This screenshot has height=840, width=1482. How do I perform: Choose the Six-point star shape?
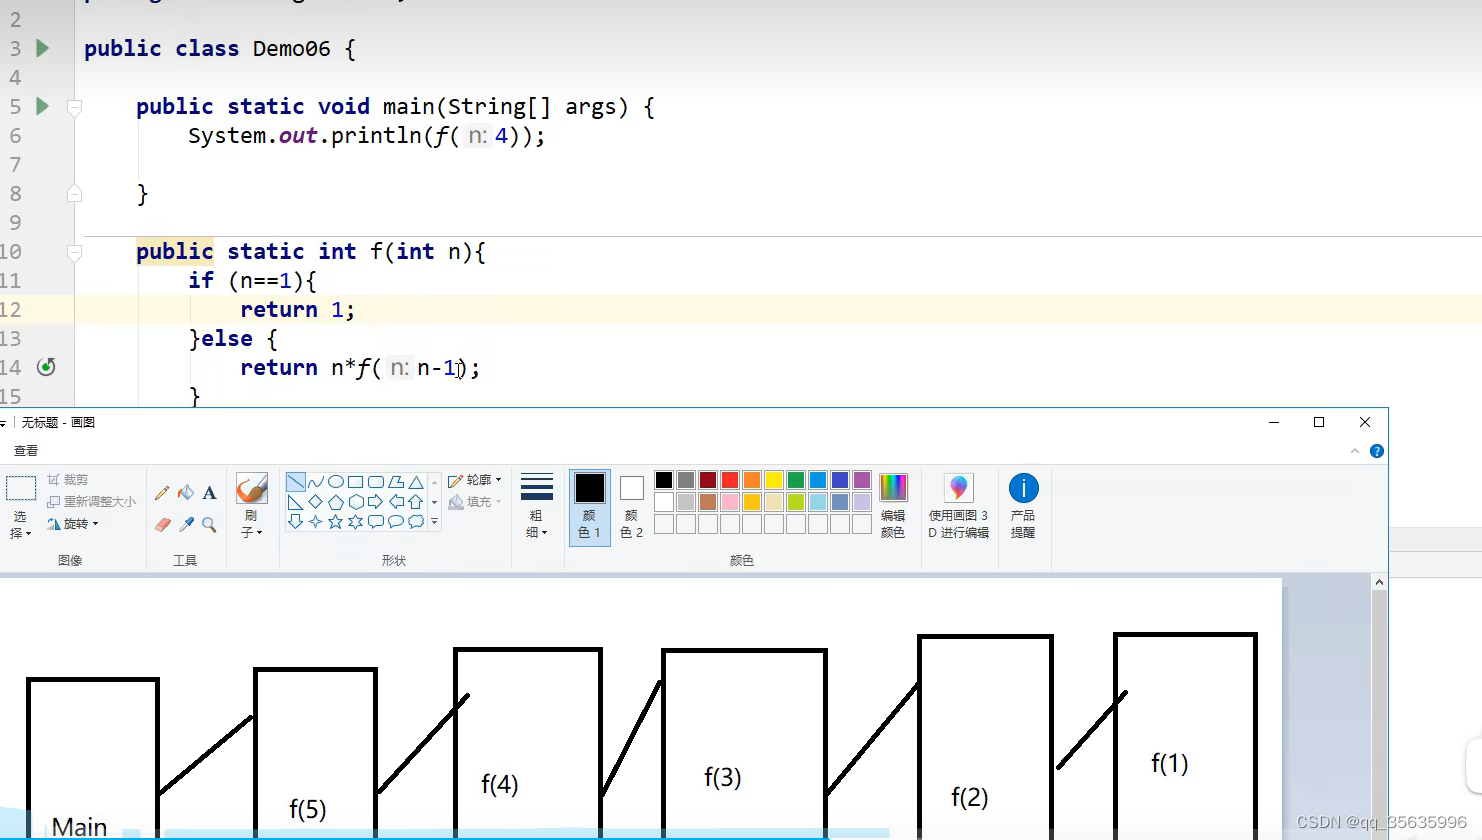356,521
